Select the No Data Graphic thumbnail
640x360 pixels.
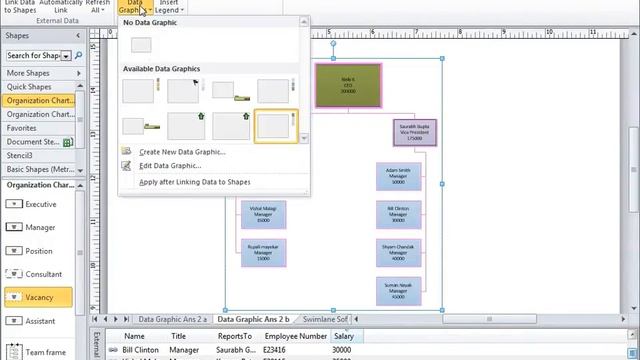pos(141,45)
